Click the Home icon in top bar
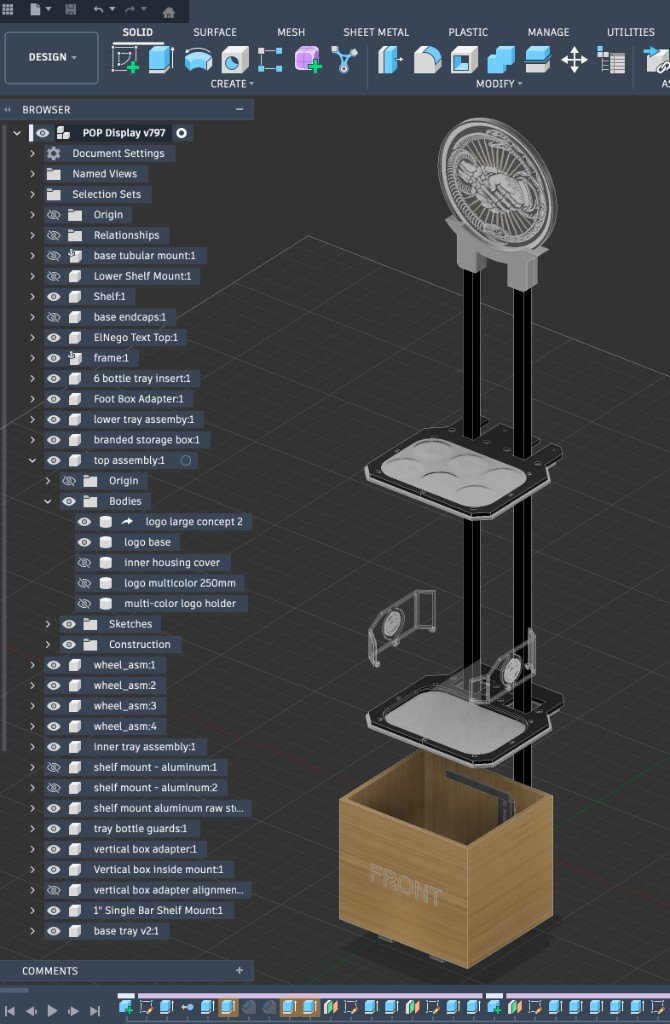This screenshot has width=670, height=1024. 168,11
